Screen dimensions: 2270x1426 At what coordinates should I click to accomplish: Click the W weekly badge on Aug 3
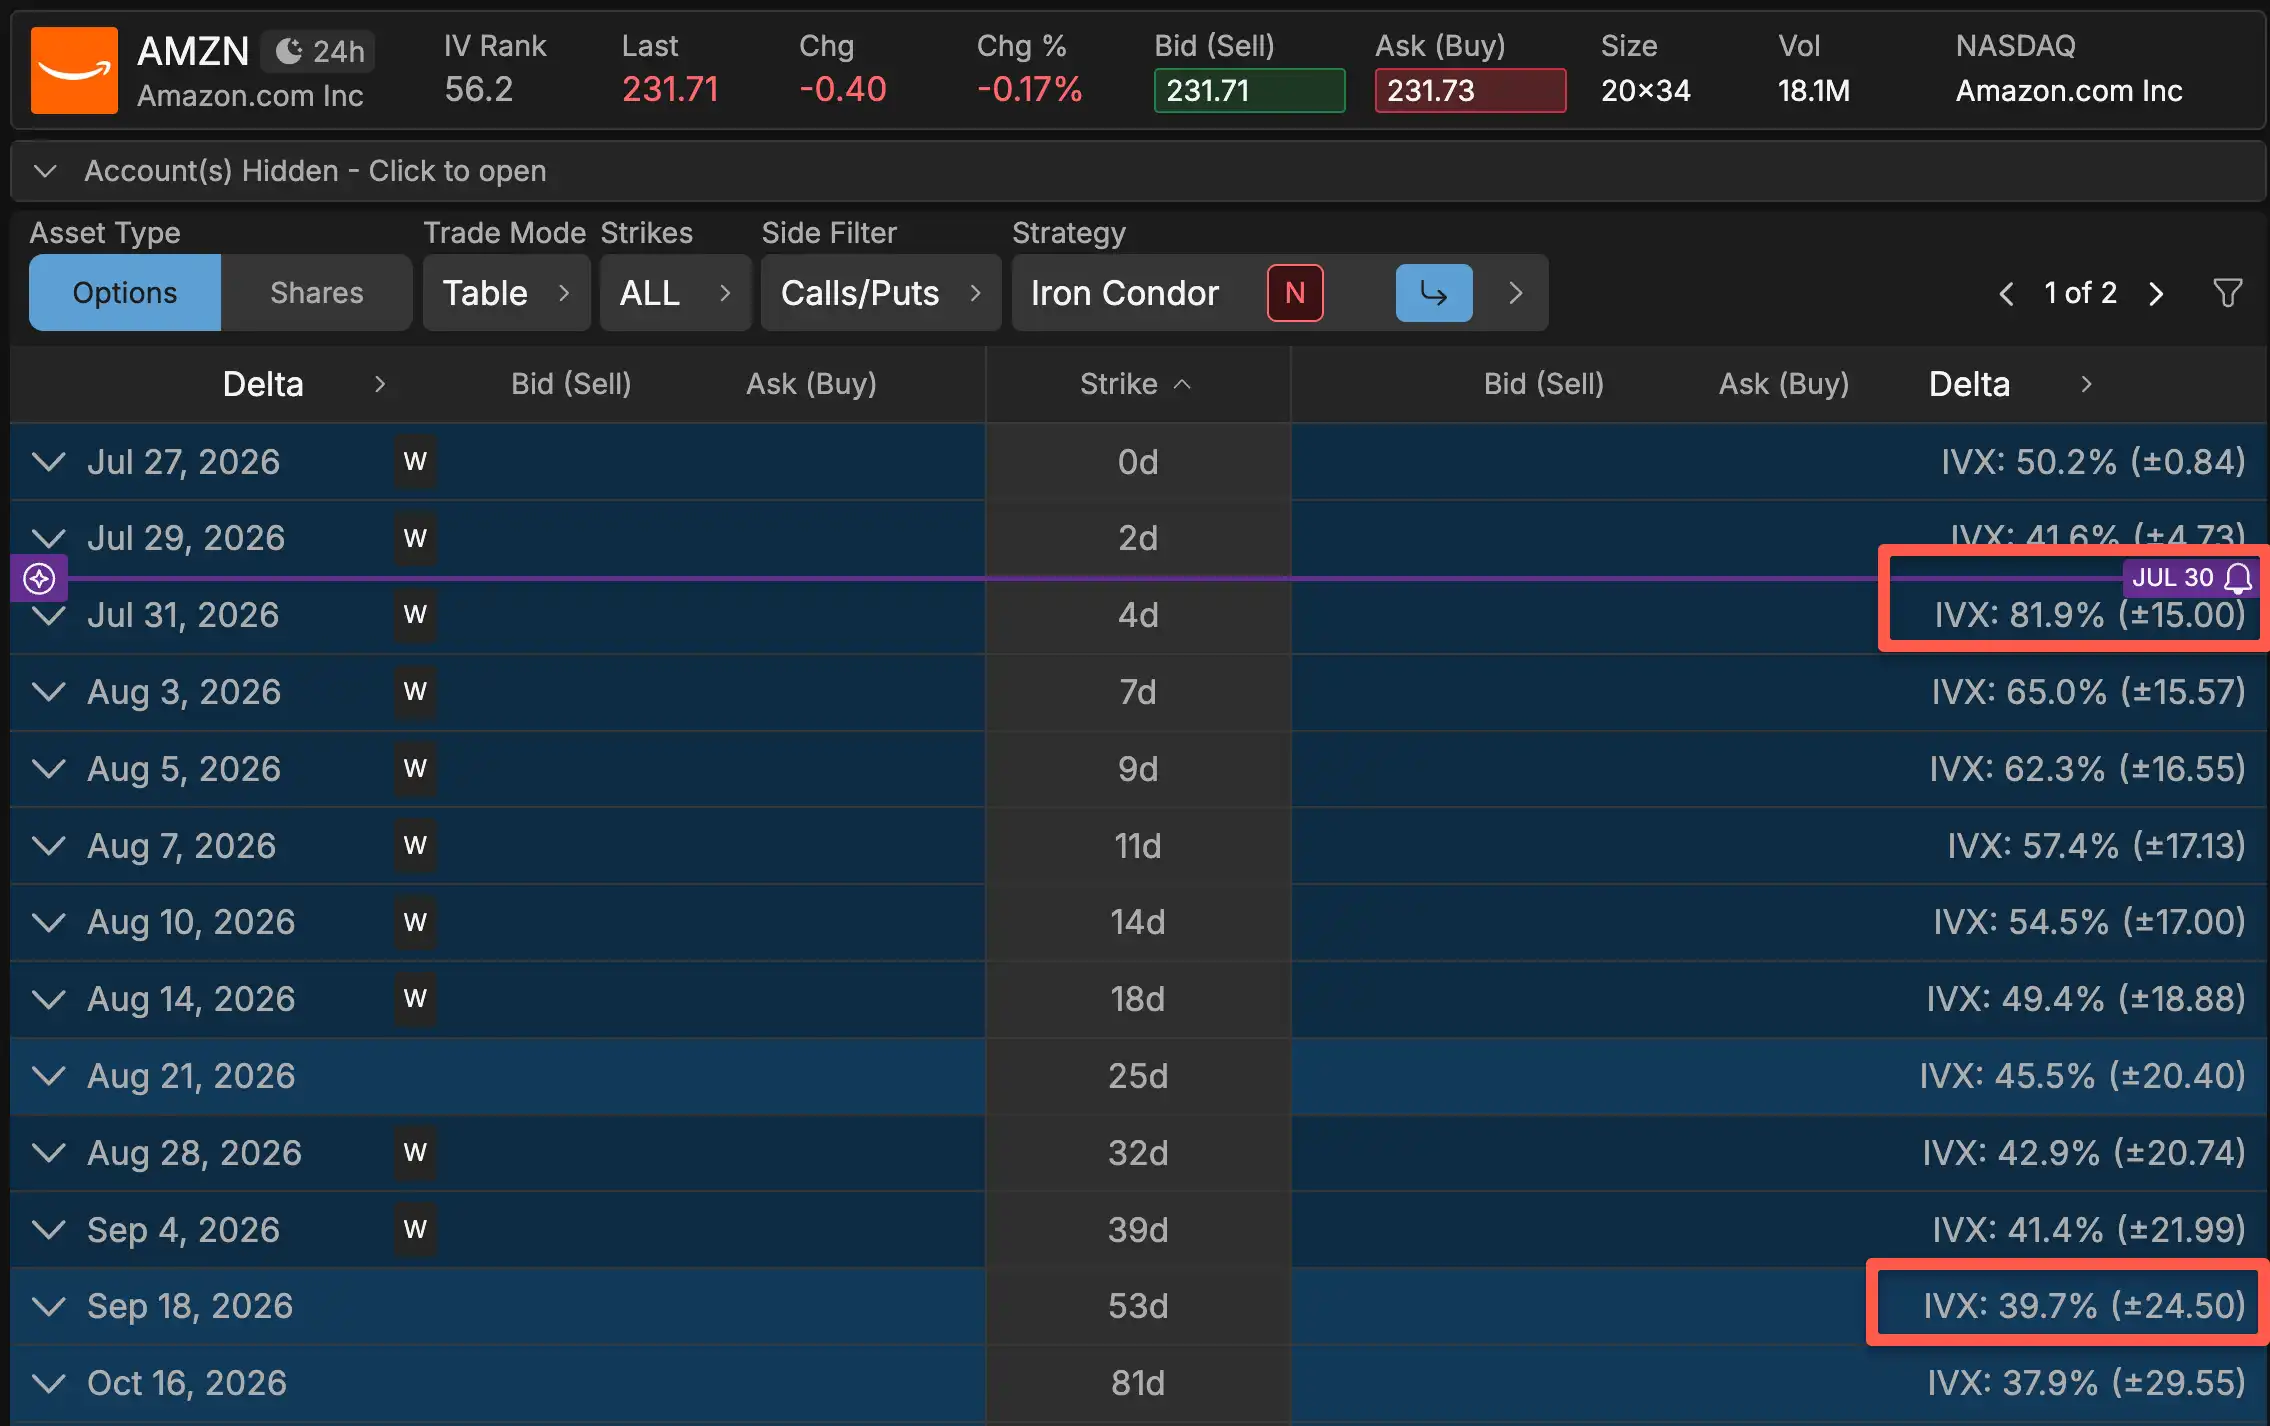(x=415, y=692)
